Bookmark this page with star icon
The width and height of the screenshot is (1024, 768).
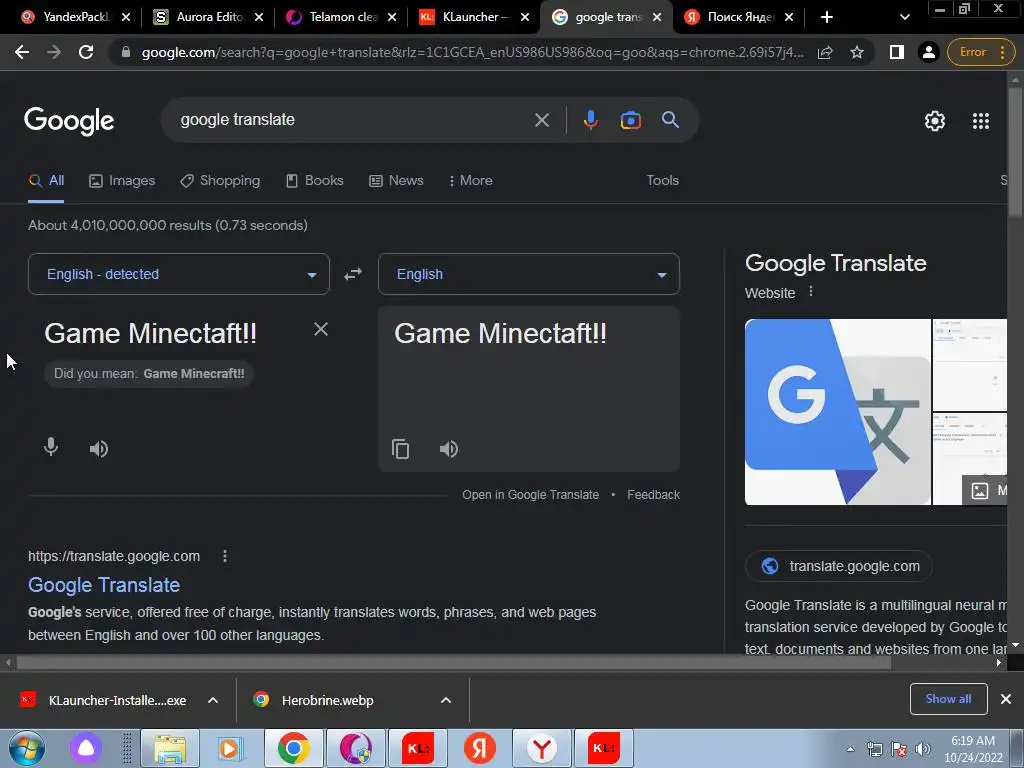[857, 52]
